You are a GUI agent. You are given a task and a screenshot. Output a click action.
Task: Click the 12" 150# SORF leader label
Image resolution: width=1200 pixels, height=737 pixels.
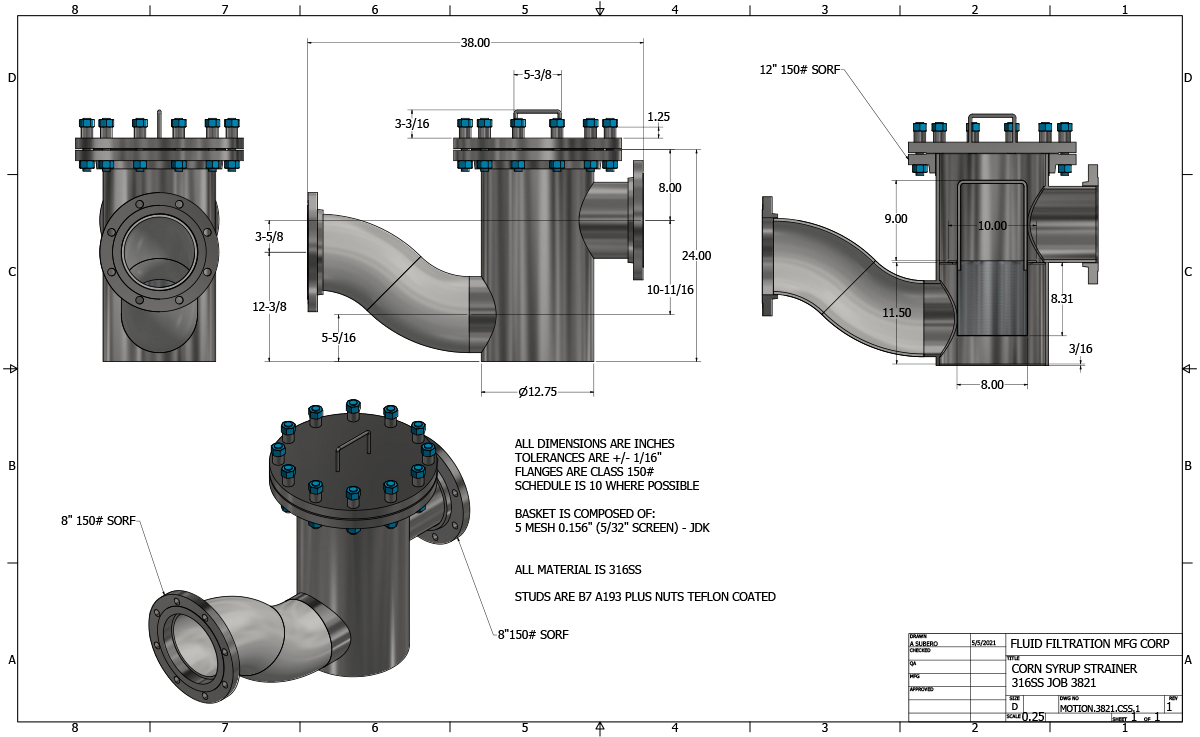tap(799, 70)
